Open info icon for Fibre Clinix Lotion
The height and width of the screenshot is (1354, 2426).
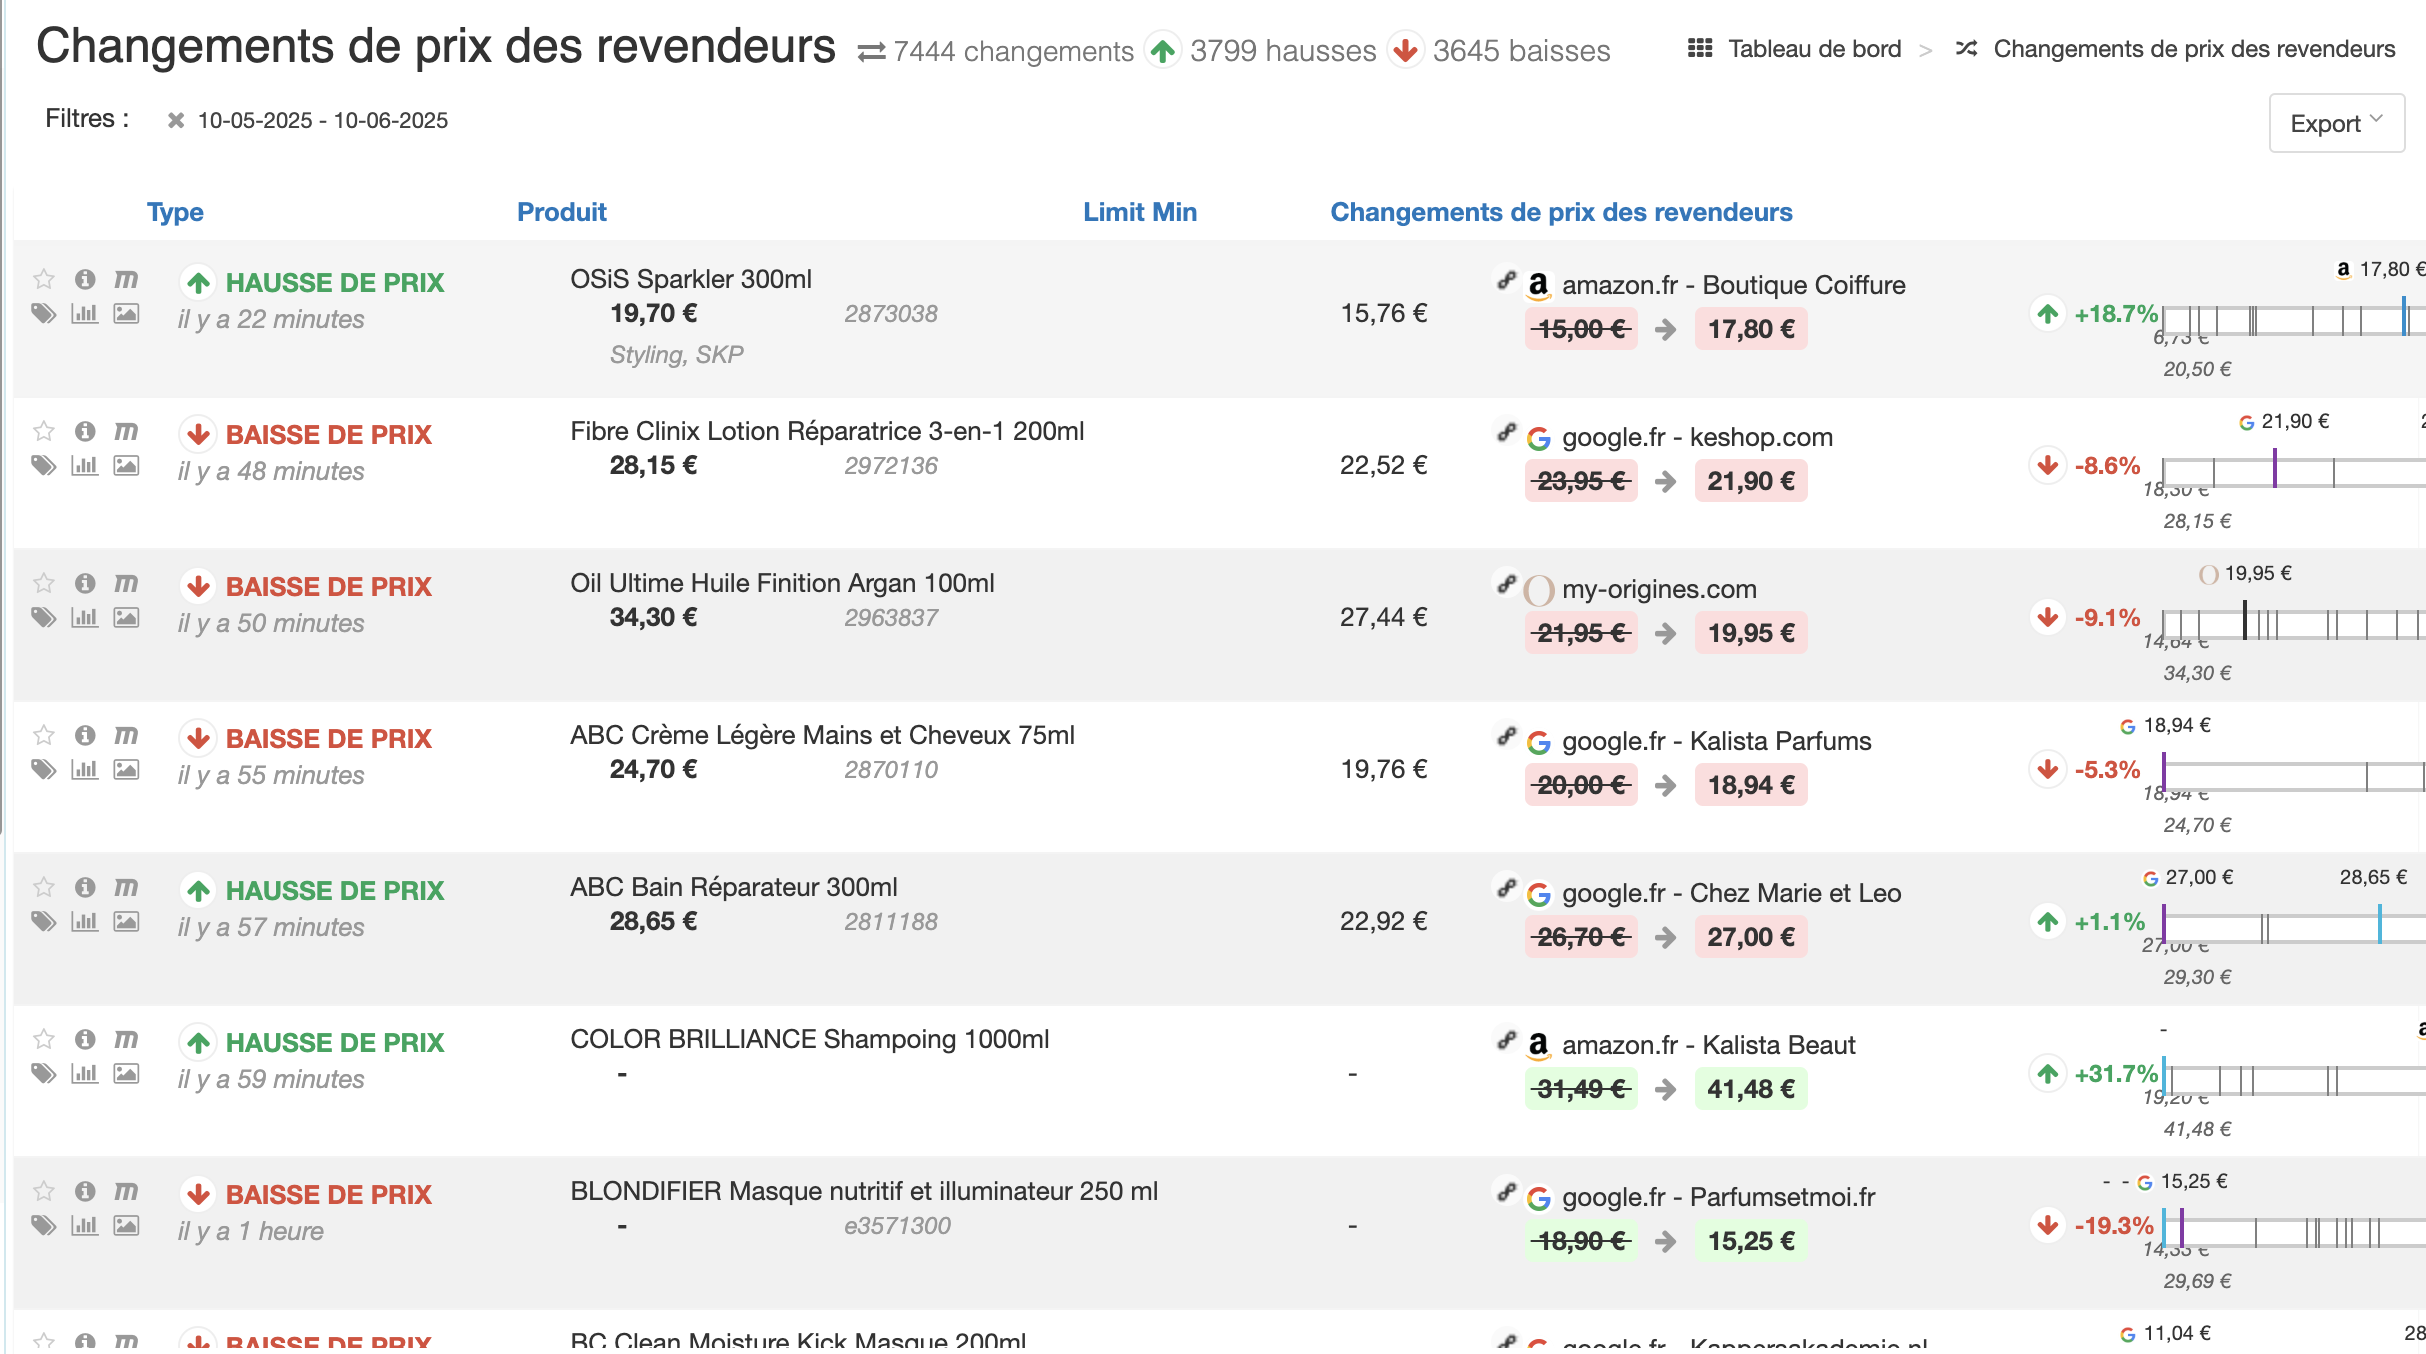click(x=85, y=431)
